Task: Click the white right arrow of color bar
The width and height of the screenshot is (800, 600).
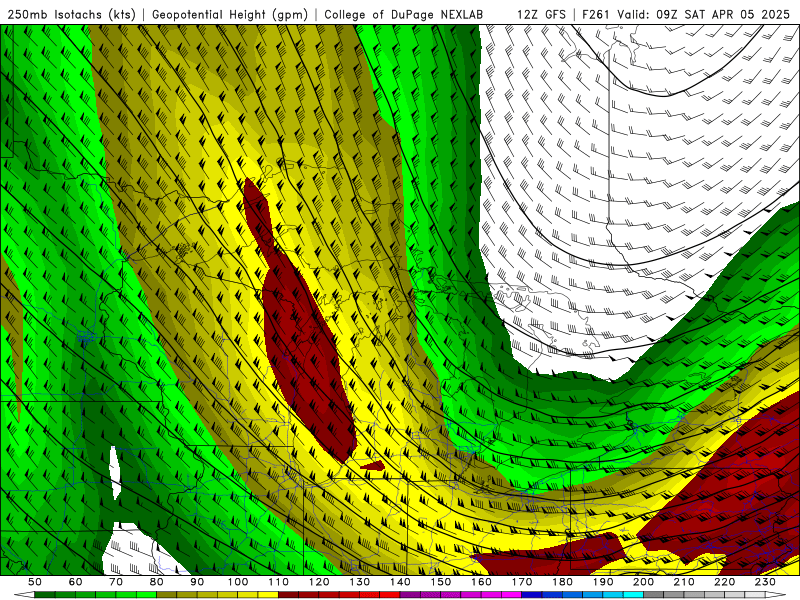Action: pos(776,595)
